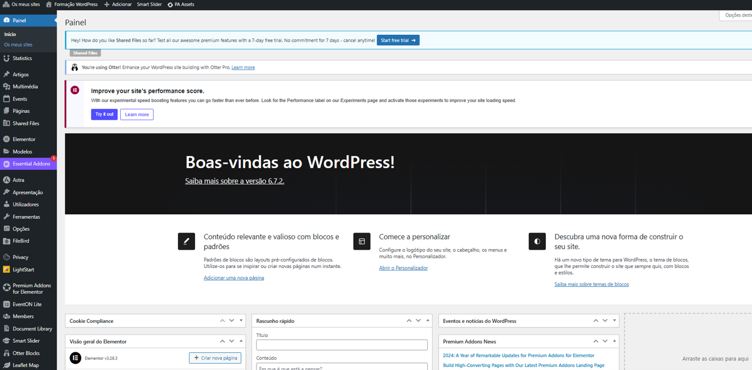
Task: Toggle the Eventos e notícias do WordPress panel
Action: tap(615, 321)
